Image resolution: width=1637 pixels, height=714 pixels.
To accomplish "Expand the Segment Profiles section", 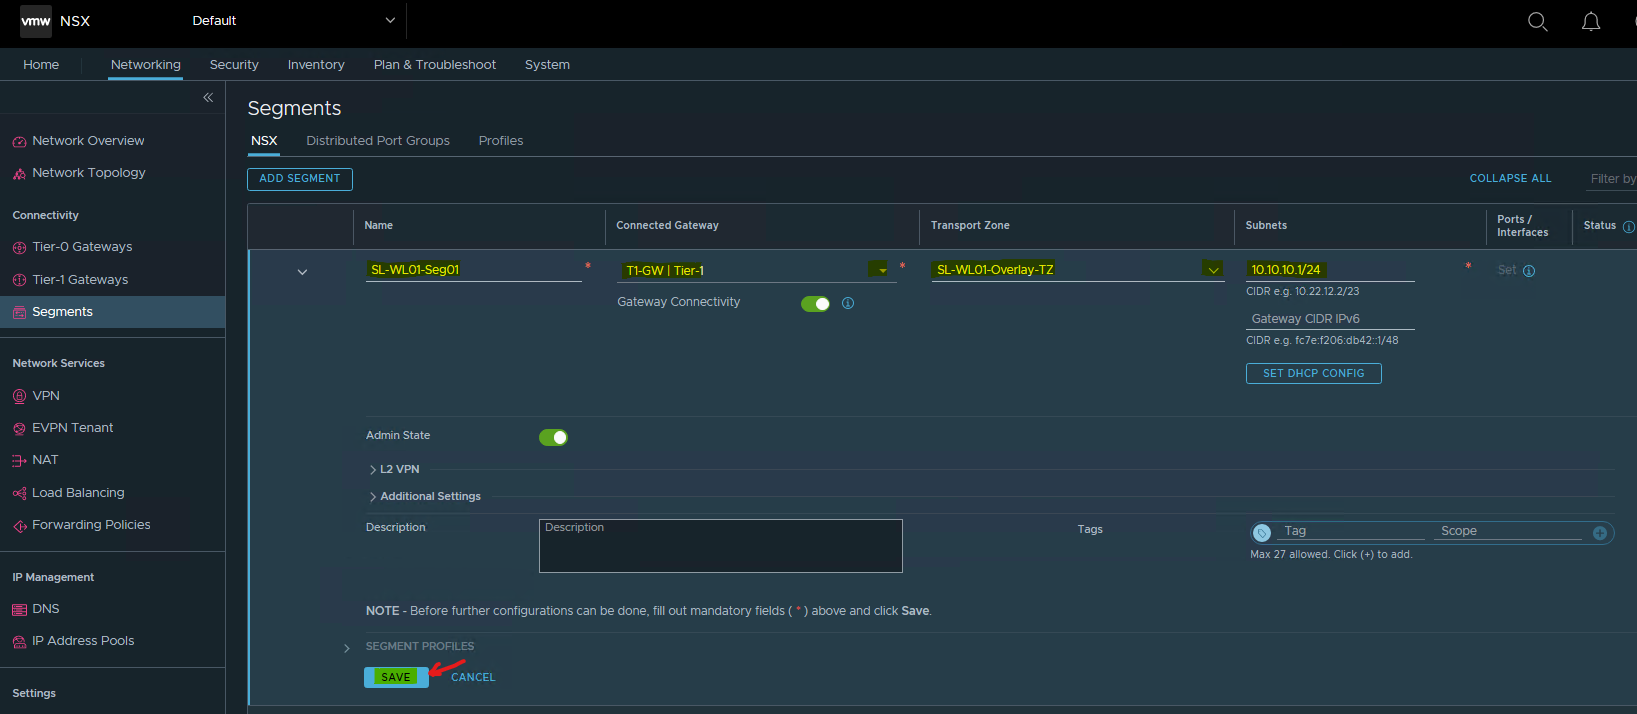I will coord(347,648).
